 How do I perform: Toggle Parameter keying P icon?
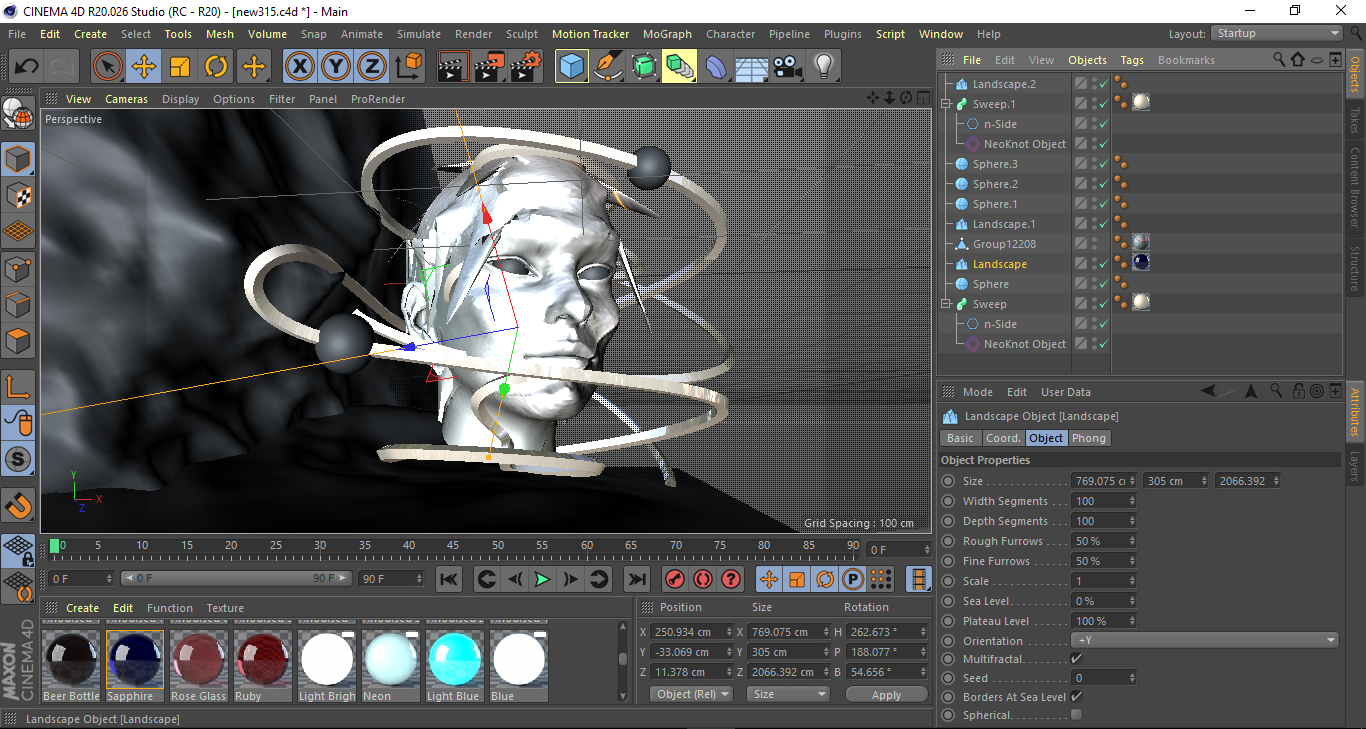(853, 579)
